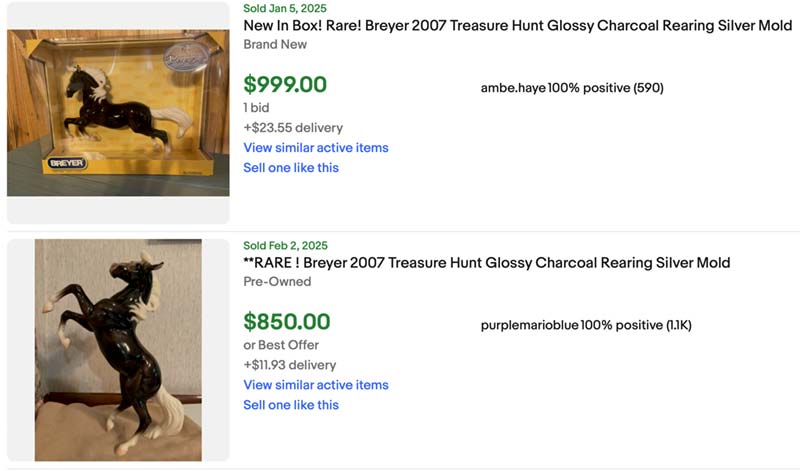Open the boxed Breyer horse listing thumbnail

(x=118, y=112)
